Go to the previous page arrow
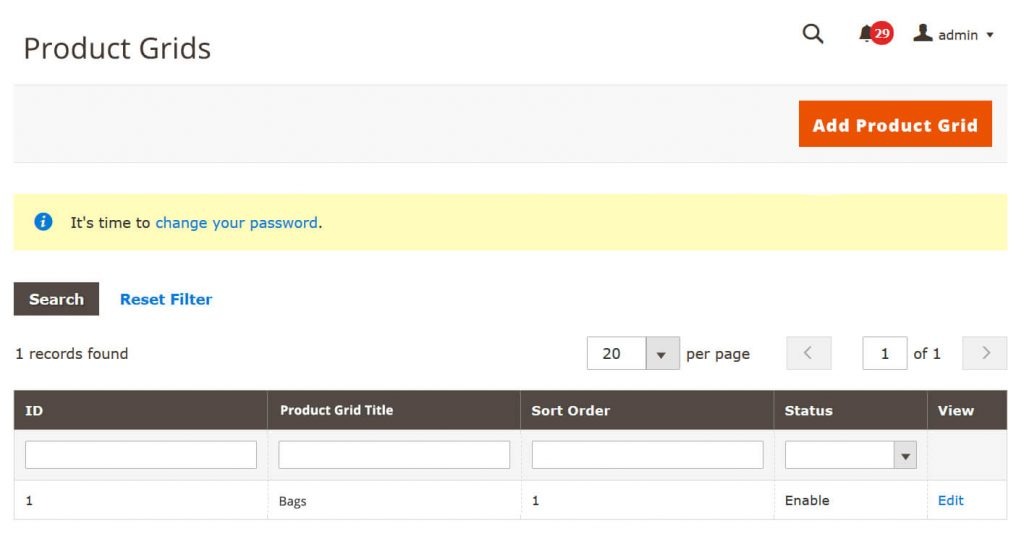The image size is (1024, 550). pyautogui.click(x=808, y=353)
